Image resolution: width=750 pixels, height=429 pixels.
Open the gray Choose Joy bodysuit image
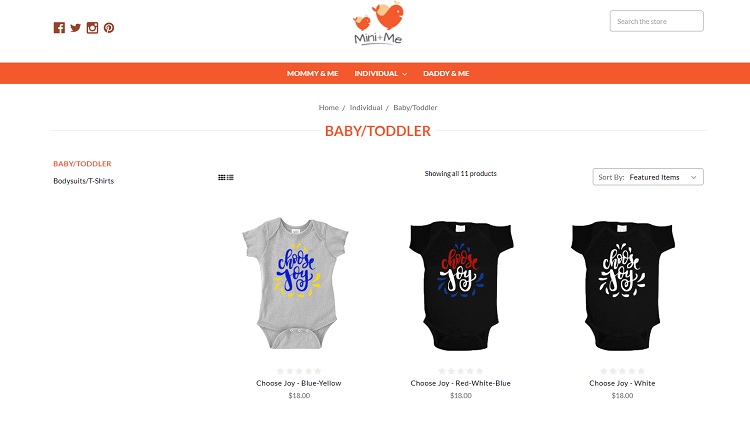tap(296, 283)
